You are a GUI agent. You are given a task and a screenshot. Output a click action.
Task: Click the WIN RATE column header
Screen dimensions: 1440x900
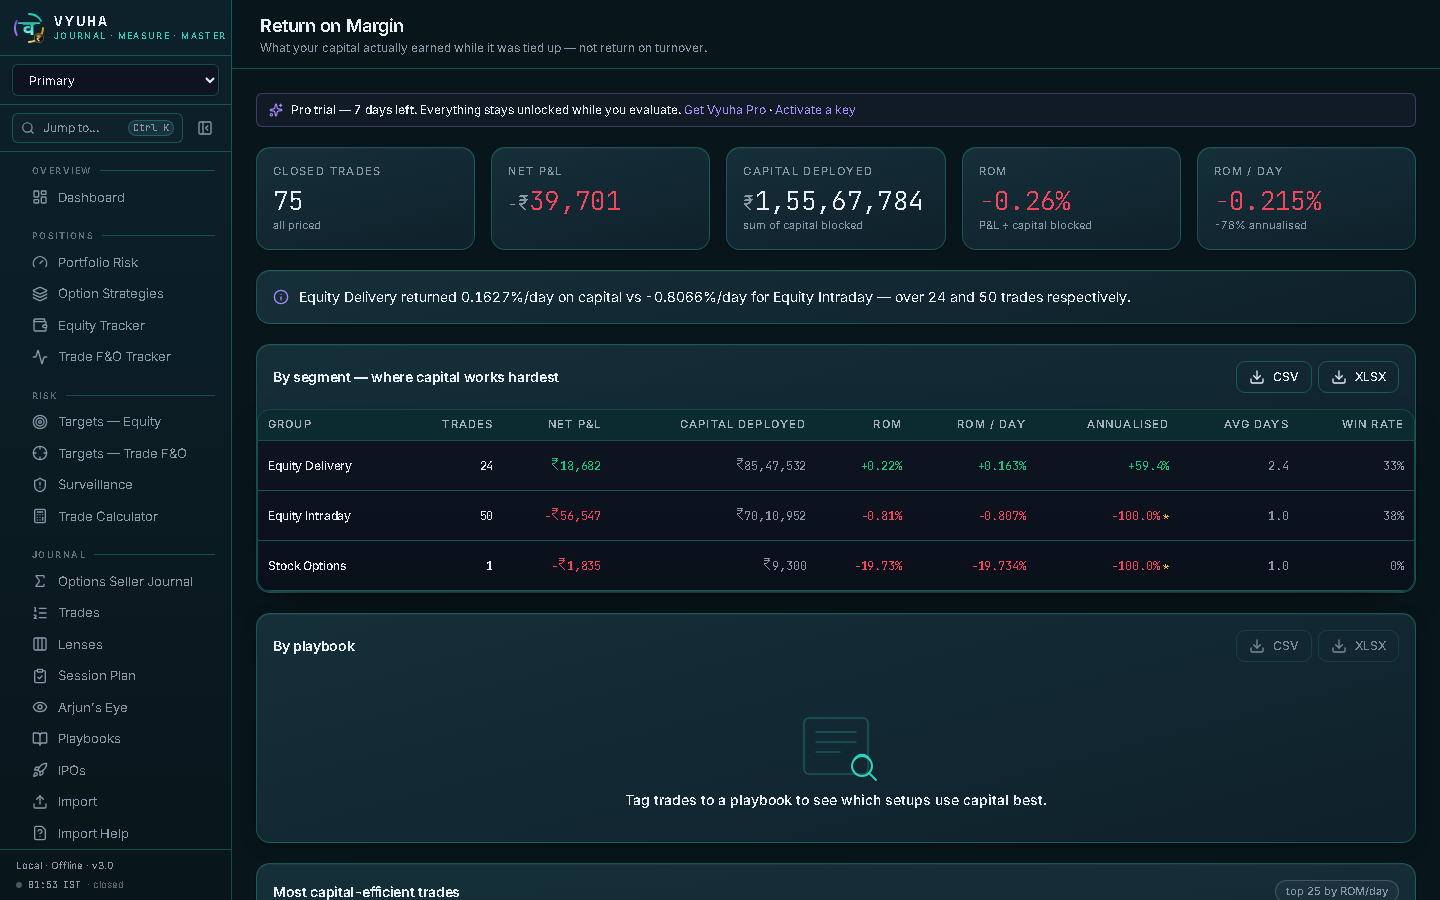[x=1373, y=424]
